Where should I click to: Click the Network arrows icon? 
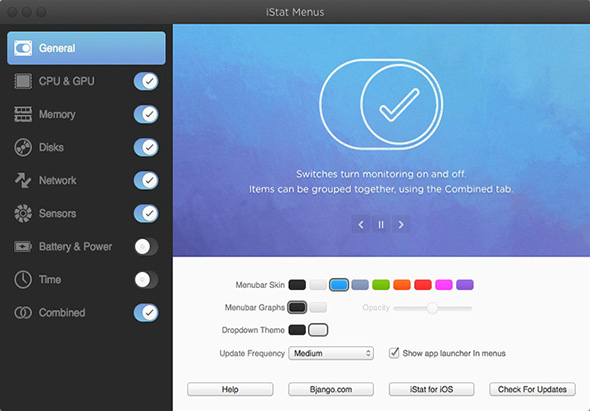(23, 180)
